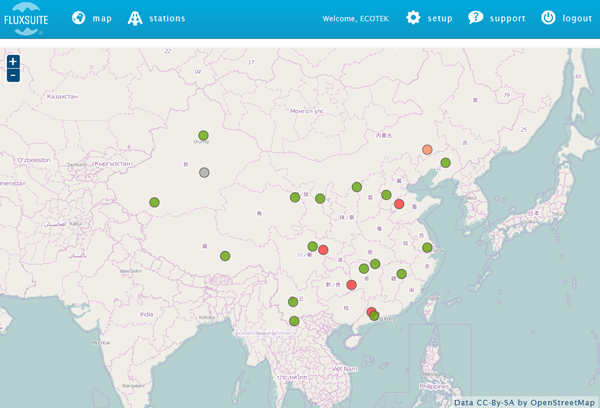Screen dimensions: 600x408
Task: Select the gray station marker
Action: click(x=204, y=173)
